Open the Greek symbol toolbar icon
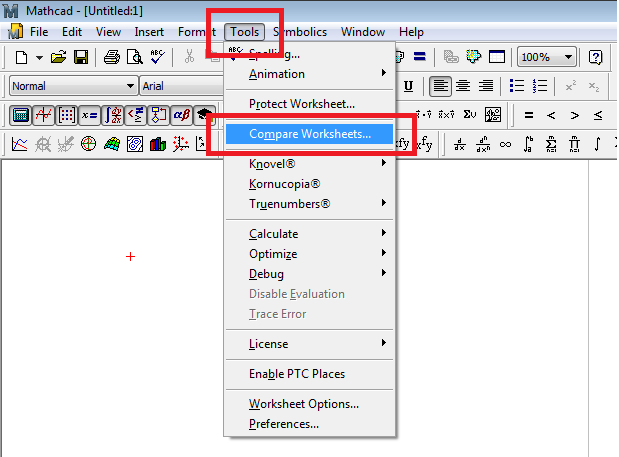Image resolution: width=619 pixels, height=457 pixels. 182,115
